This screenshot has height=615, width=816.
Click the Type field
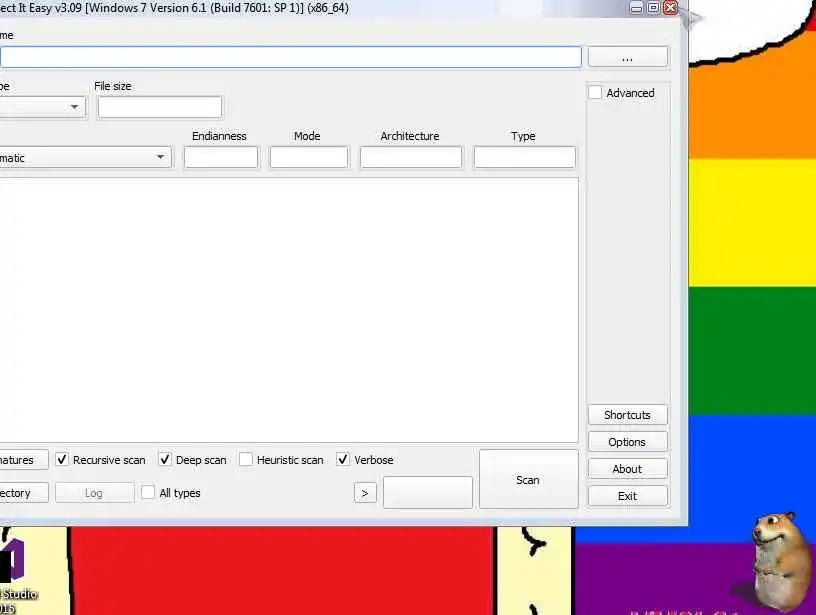(x=525, y=157)
